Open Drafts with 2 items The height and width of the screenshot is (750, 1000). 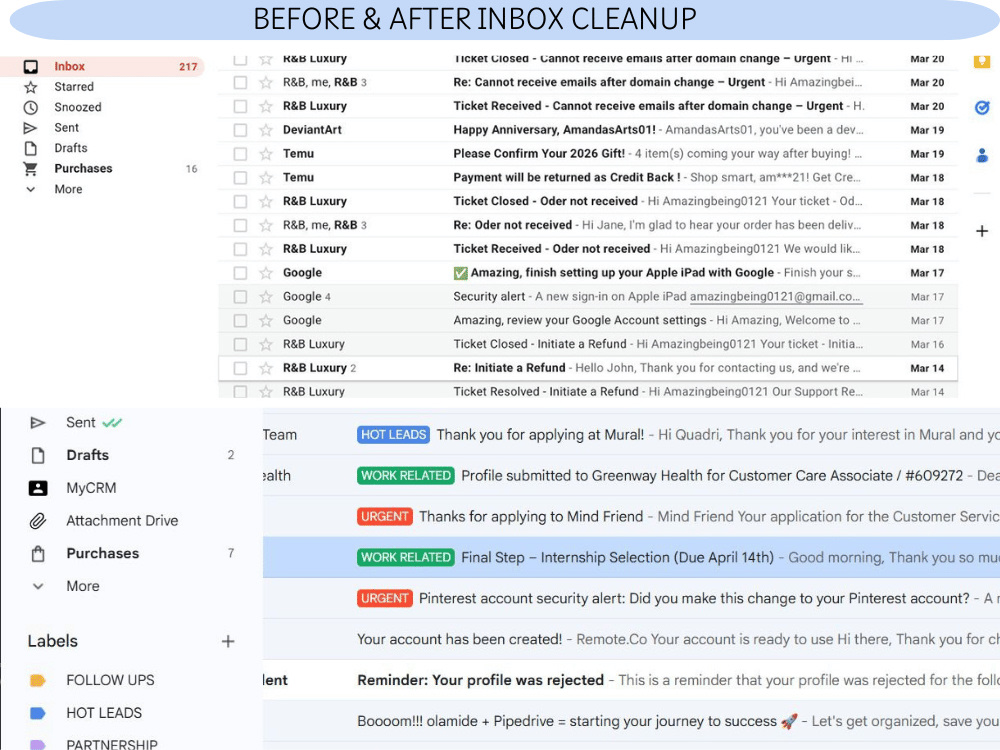tap(131, 455)
